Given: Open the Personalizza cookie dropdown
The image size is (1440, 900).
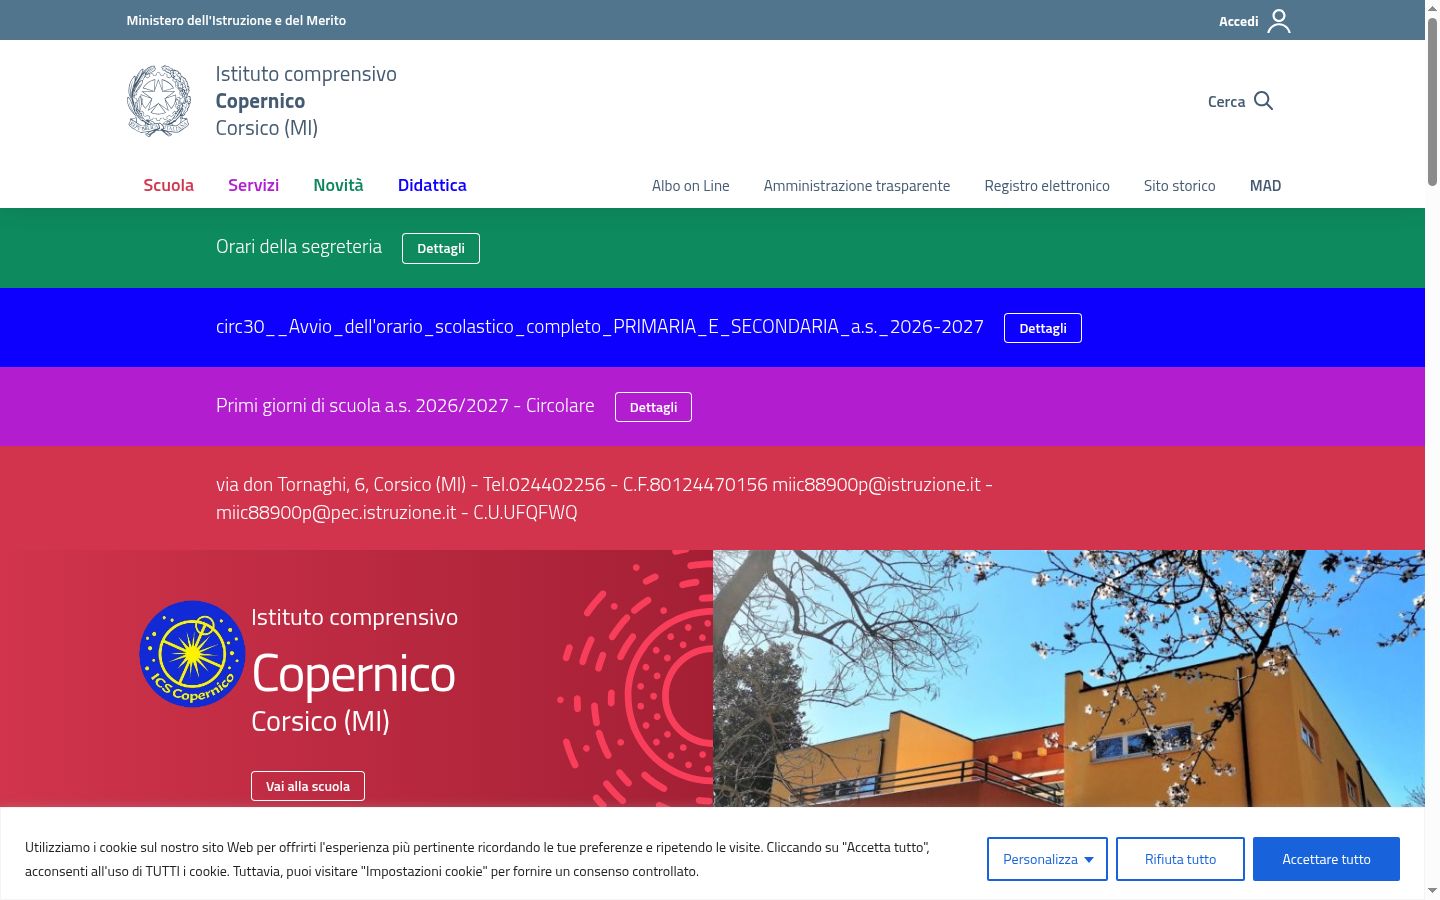Looking at the screenshot, I should click(1047, 859).
